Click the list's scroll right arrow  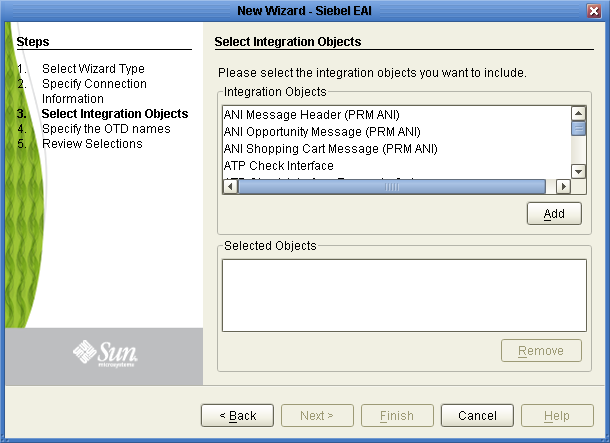[563, 187]
